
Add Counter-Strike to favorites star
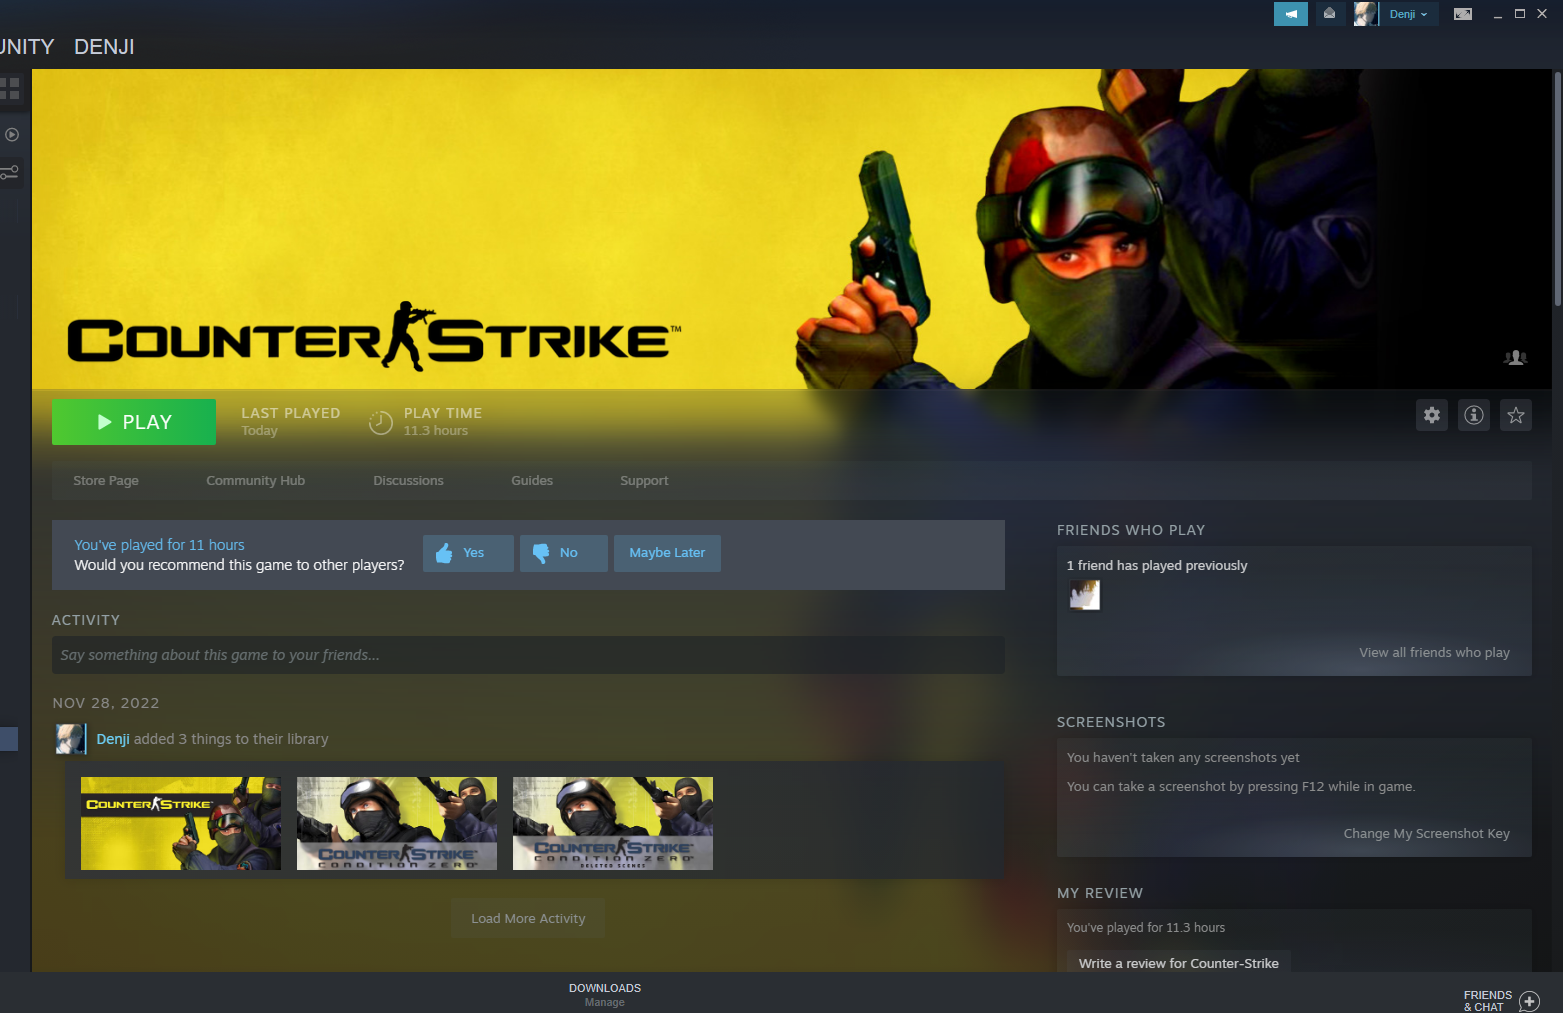click(1516, 415)
